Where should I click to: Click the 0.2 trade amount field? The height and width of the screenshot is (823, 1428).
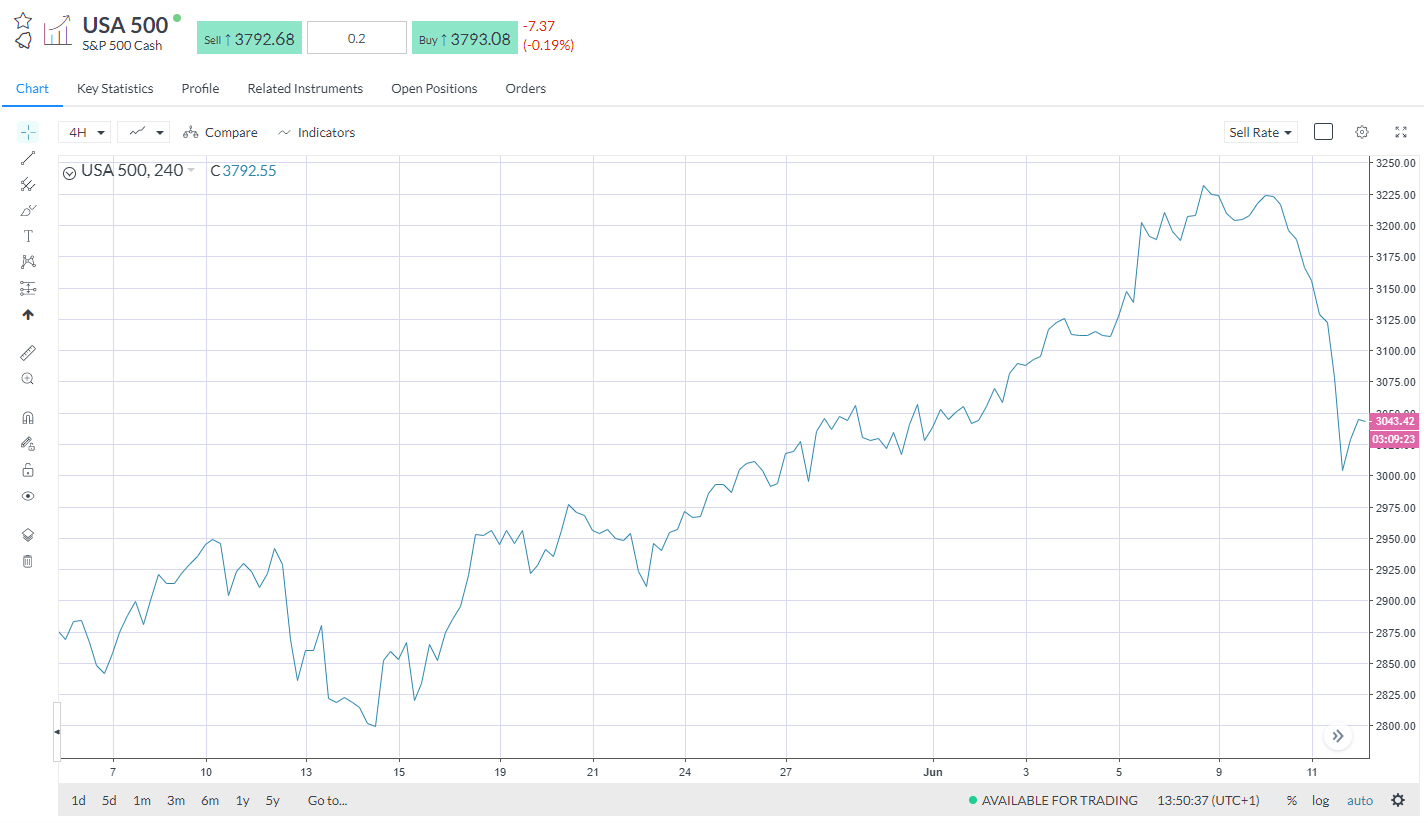tap(356, 36)
